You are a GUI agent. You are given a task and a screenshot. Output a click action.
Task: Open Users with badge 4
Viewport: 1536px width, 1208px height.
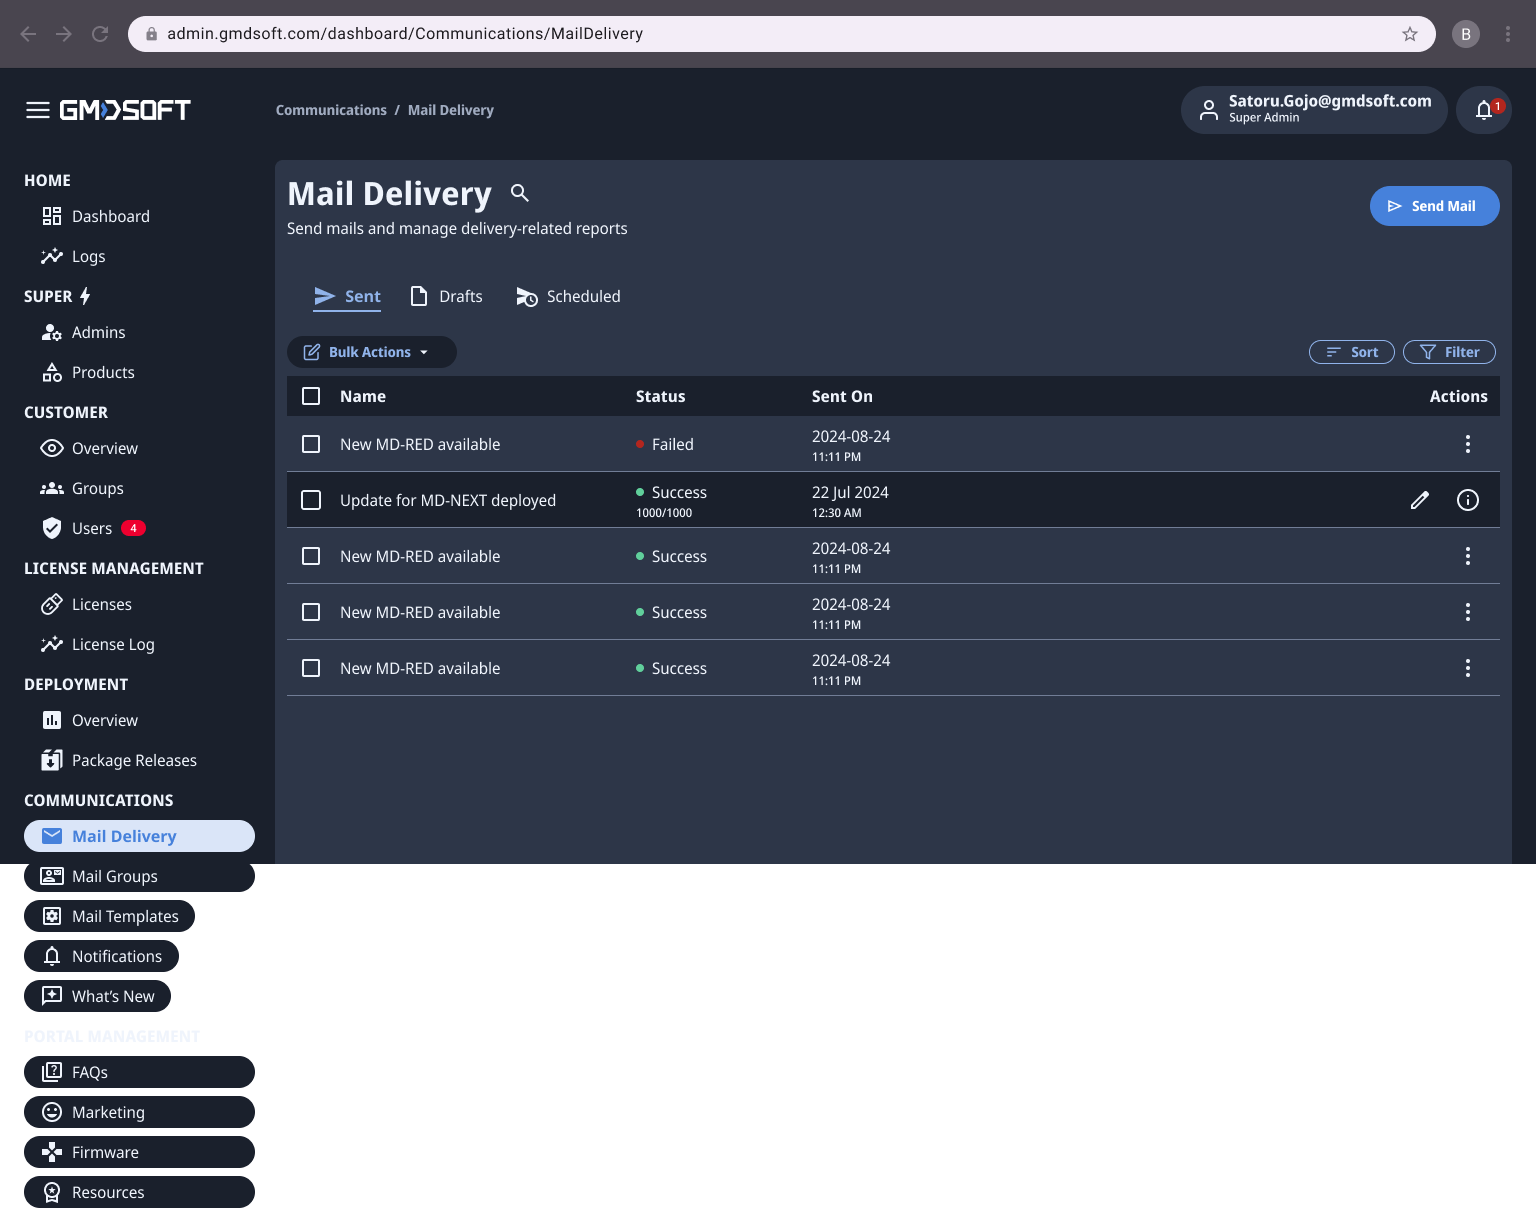[93, 528]
